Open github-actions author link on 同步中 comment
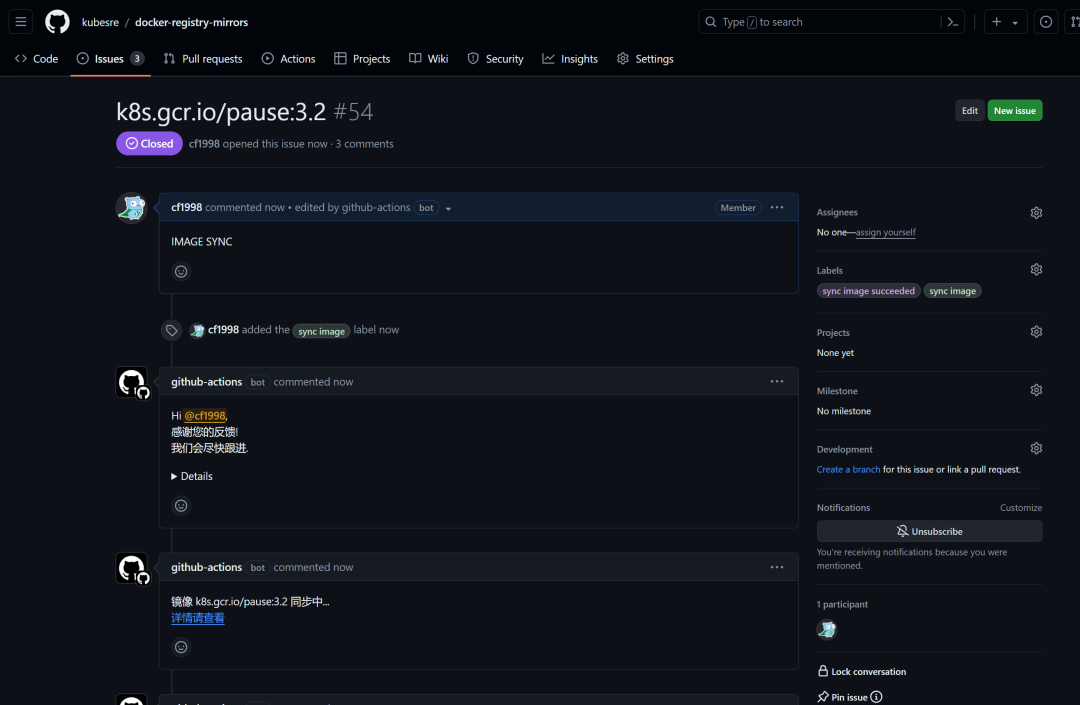 [x=207, y=567]
